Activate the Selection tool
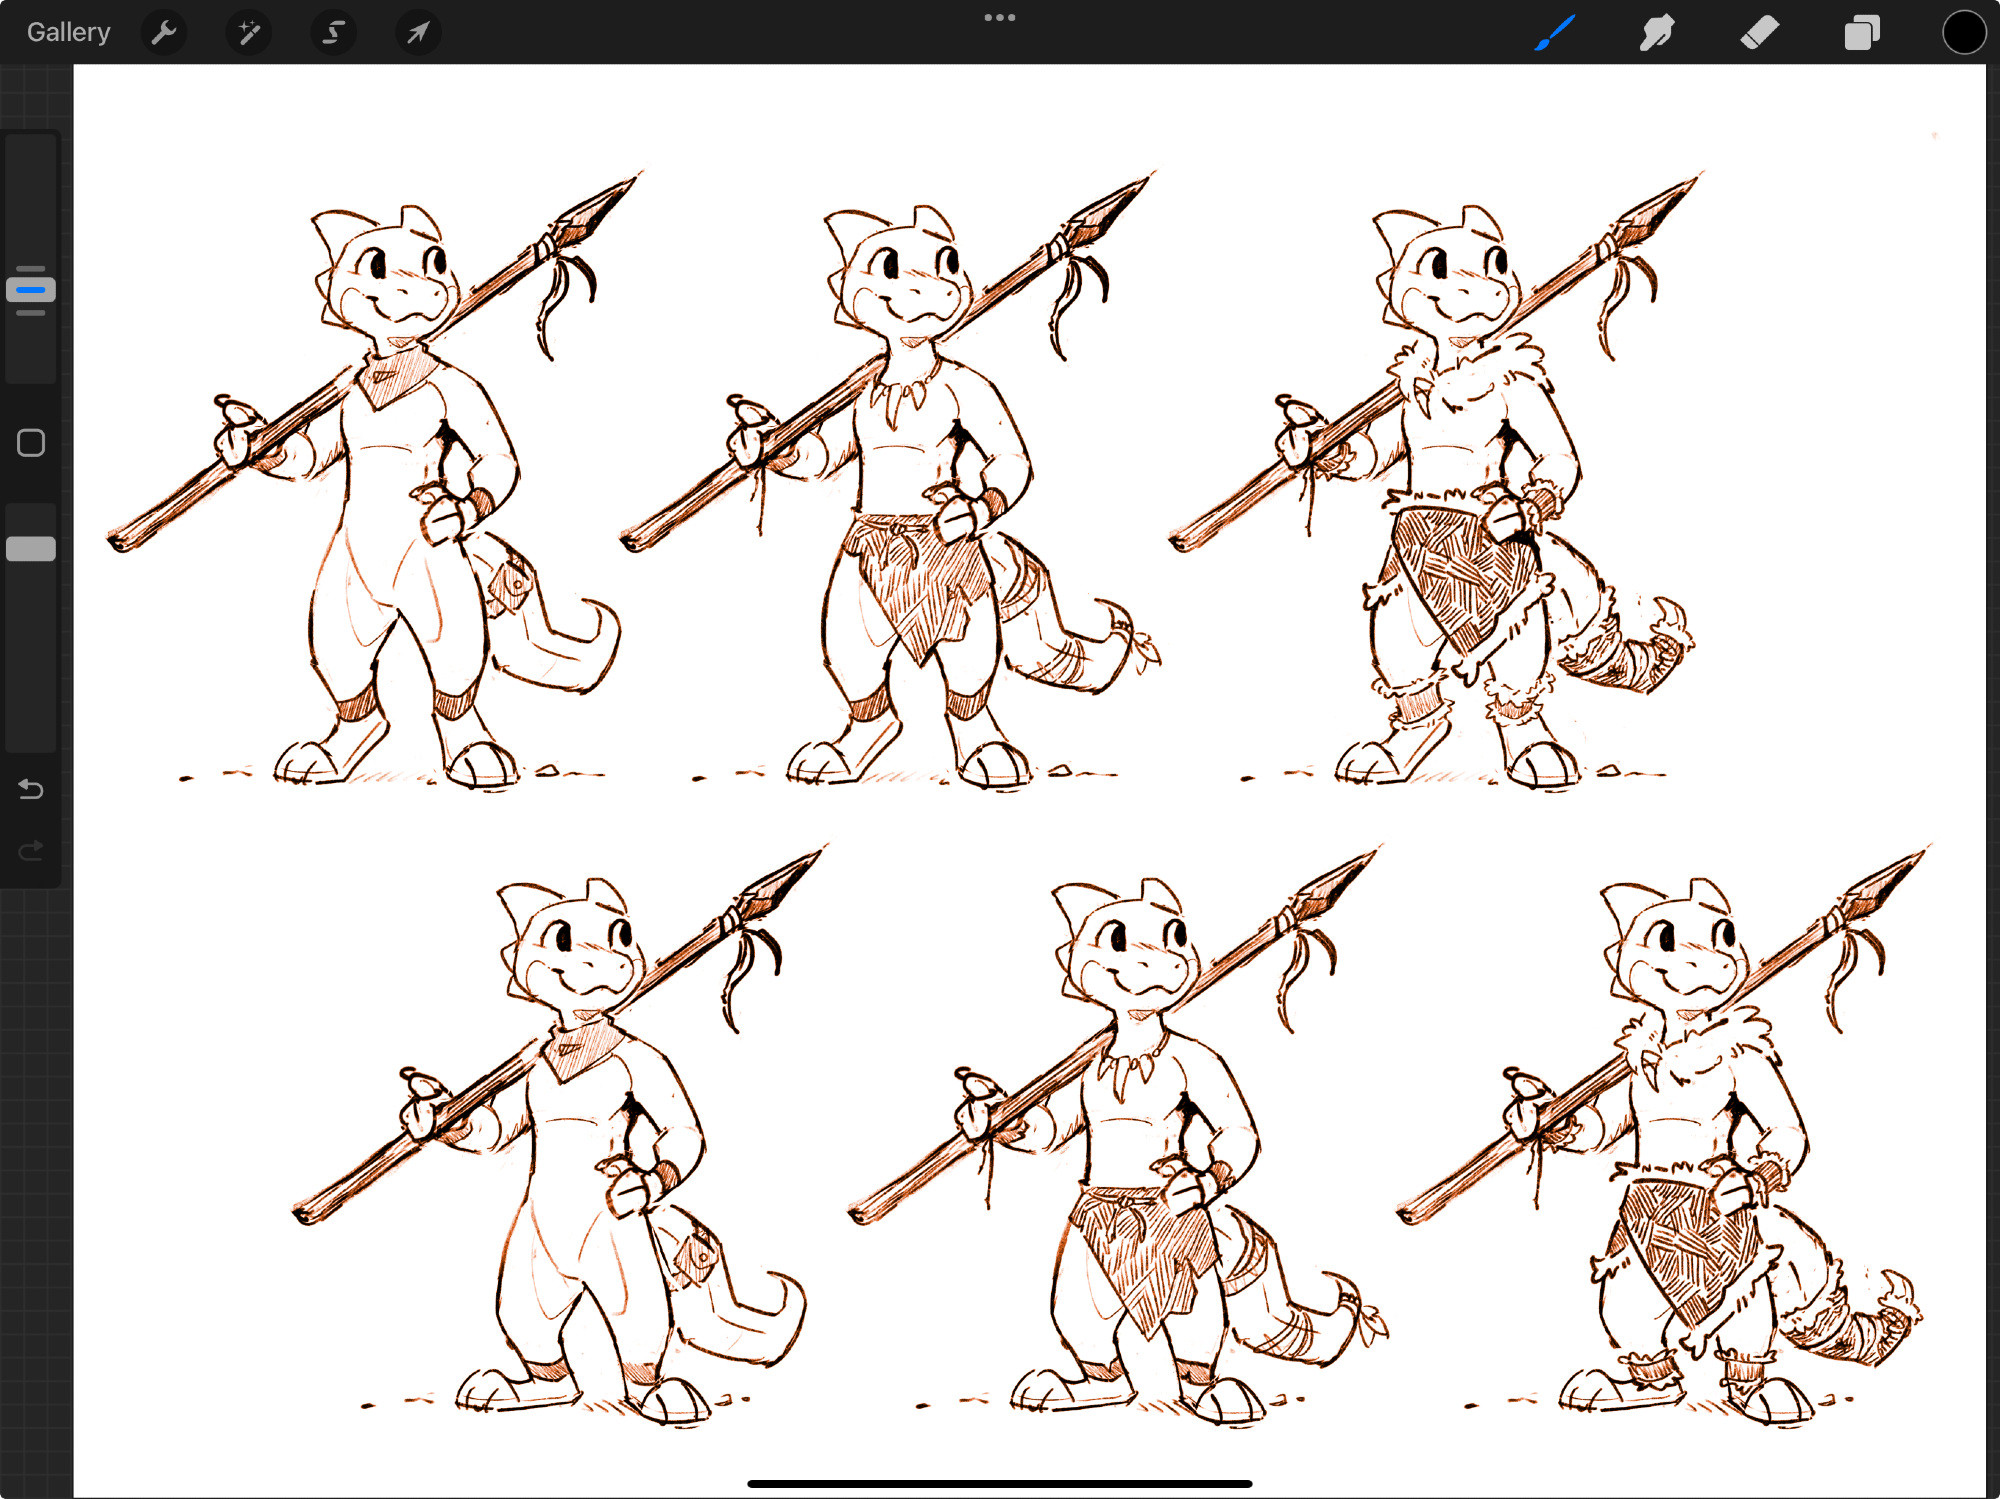The image size is (2000, 1499). pyautogui.click(x=333, y=33)
